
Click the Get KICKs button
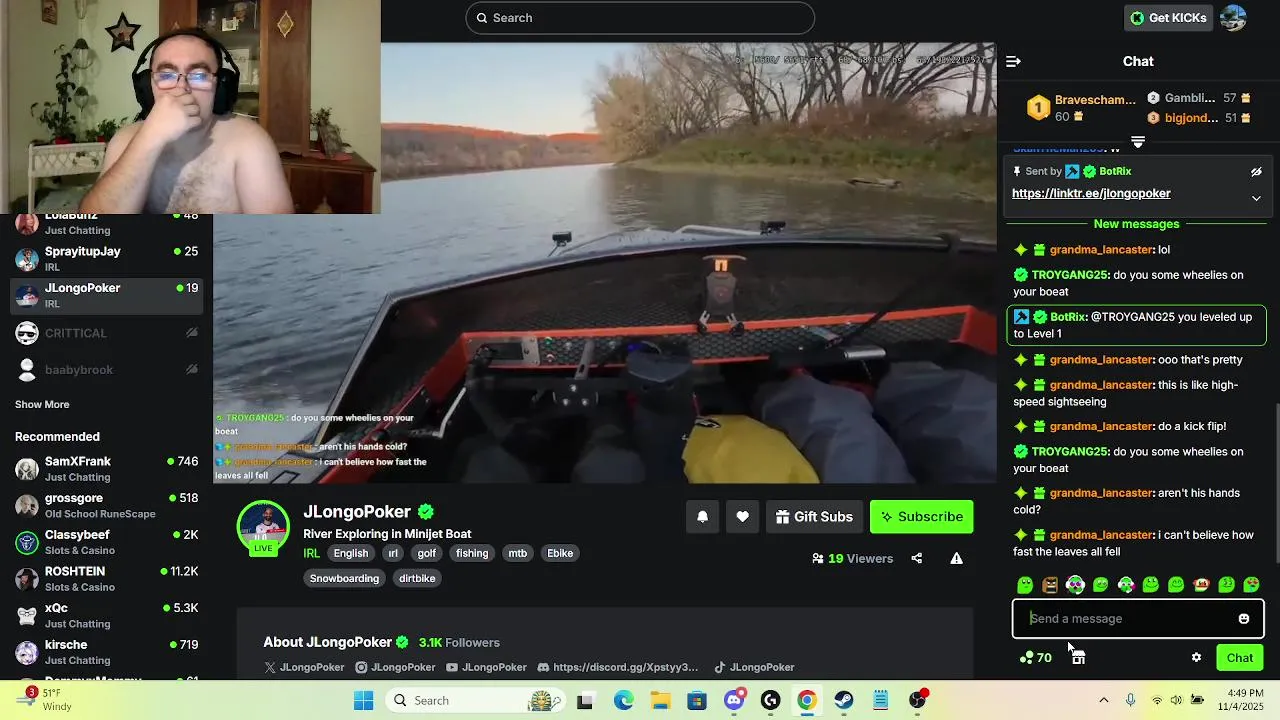1168,18
